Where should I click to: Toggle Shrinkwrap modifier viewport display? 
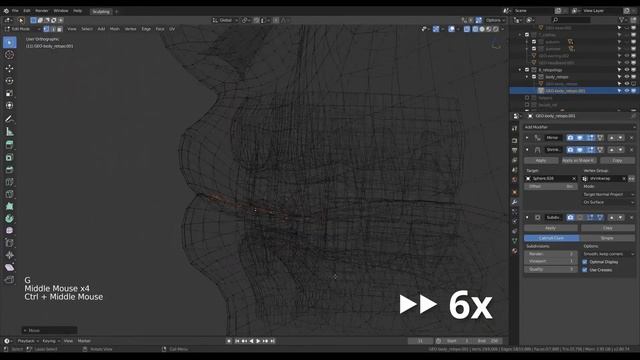click(580, 150)
